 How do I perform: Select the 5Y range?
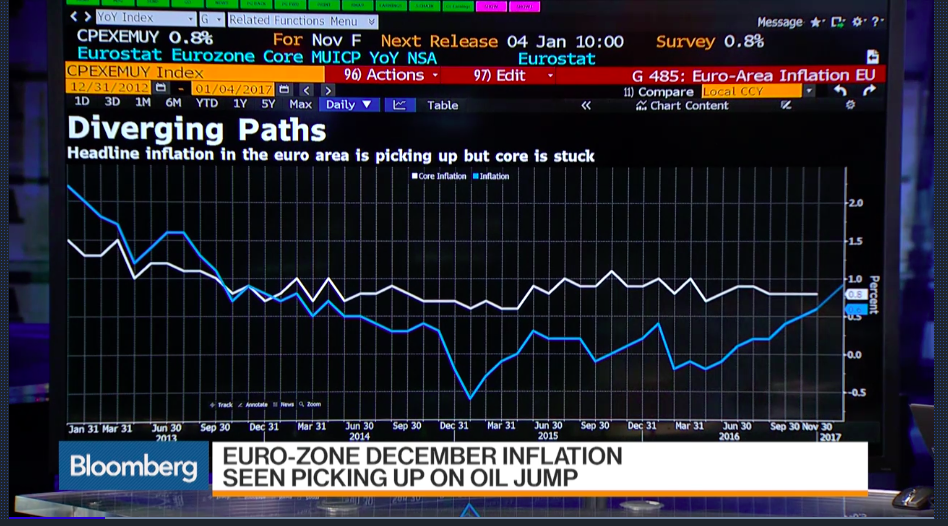click(268, 103)
